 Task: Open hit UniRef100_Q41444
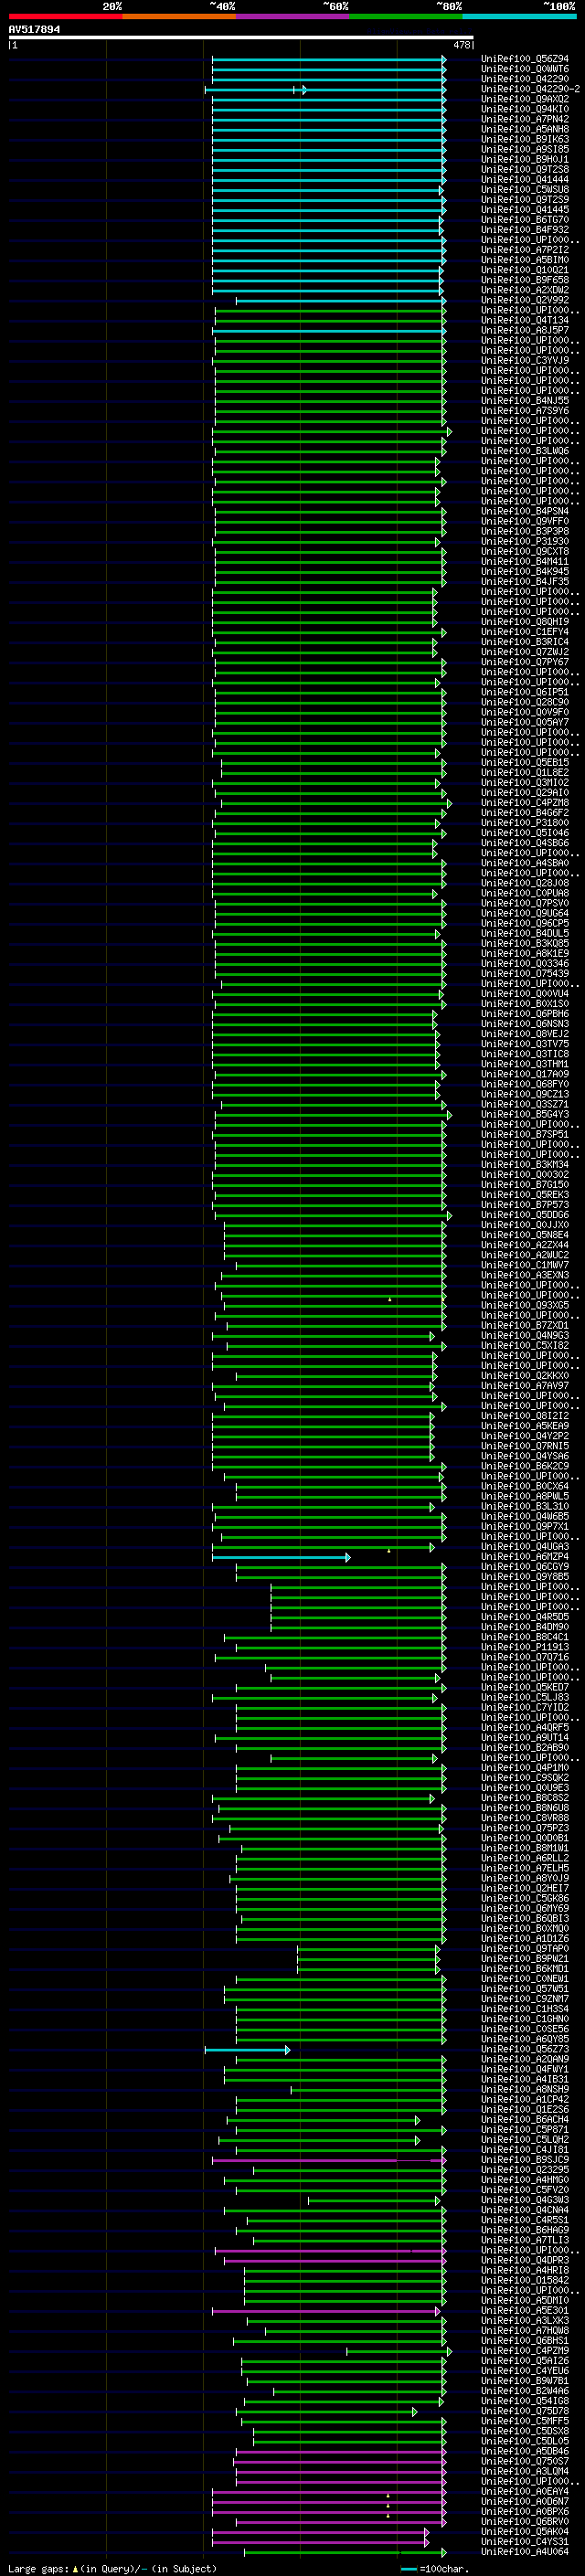tap(525, 179)
